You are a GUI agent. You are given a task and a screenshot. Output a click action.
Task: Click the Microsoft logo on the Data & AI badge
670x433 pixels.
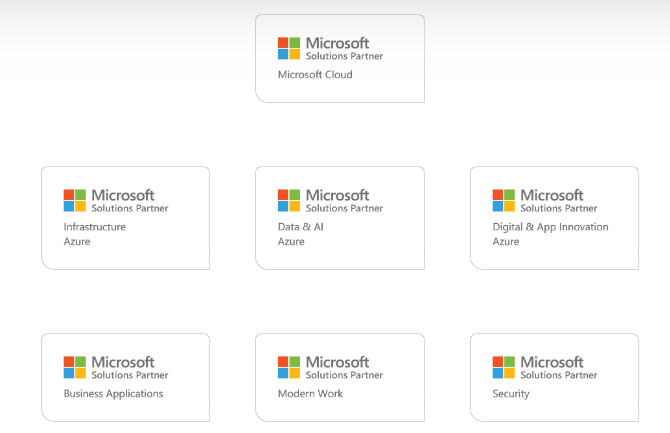[289, 200]
